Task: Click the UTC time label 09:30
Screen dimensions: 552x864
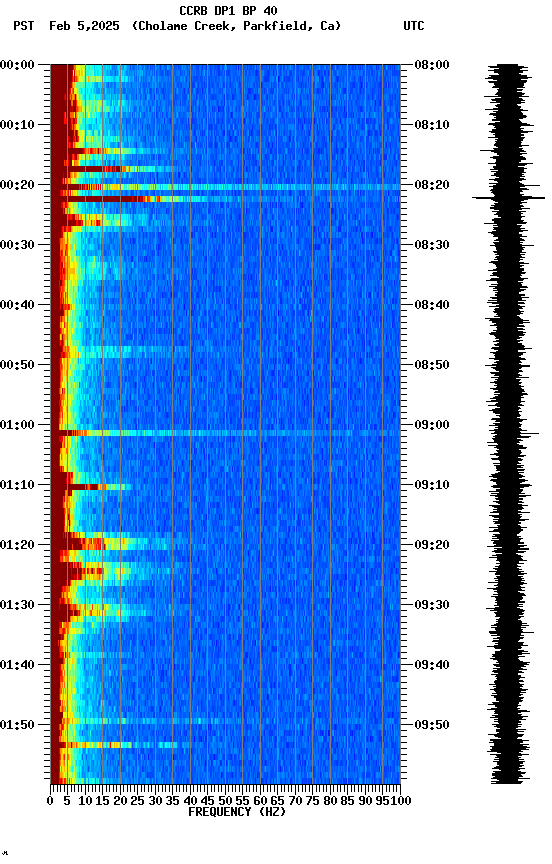Action: click(x=432, y=605)
